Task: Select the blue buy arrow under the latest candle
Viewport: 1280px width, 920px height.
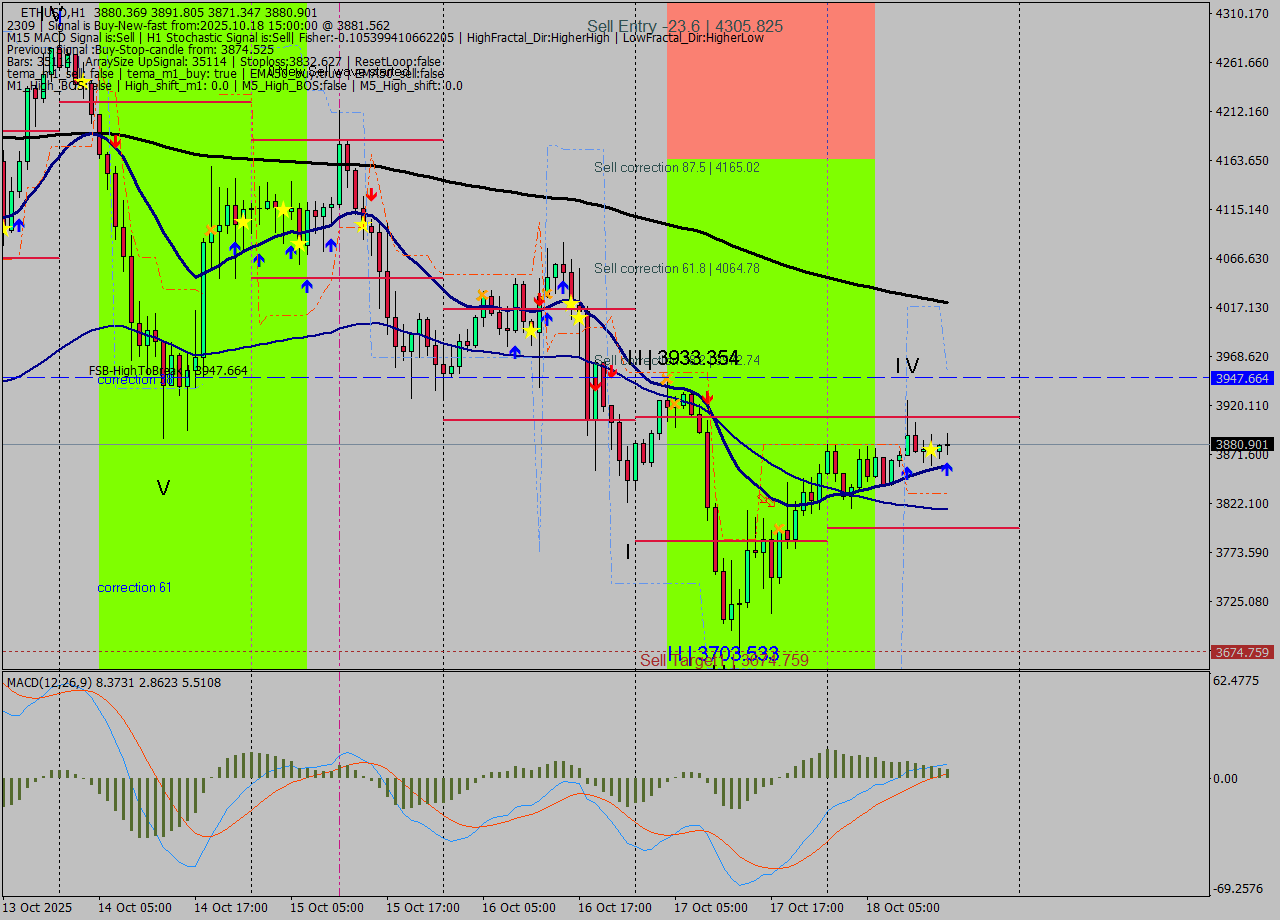Action: coord(947,470)
